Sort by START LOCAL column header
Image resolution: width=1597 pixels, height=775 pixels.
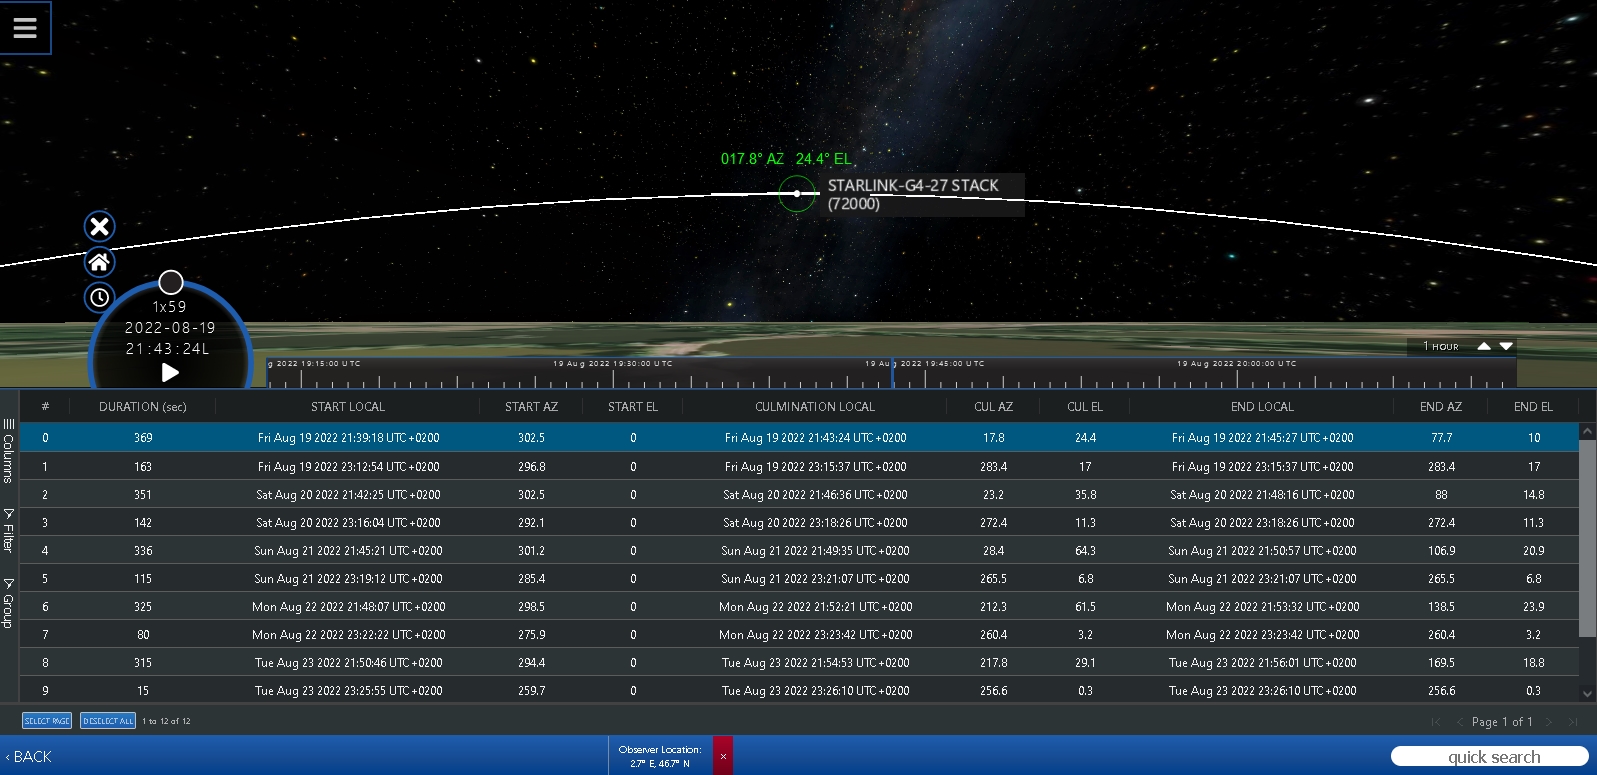[x=348, y=407]
